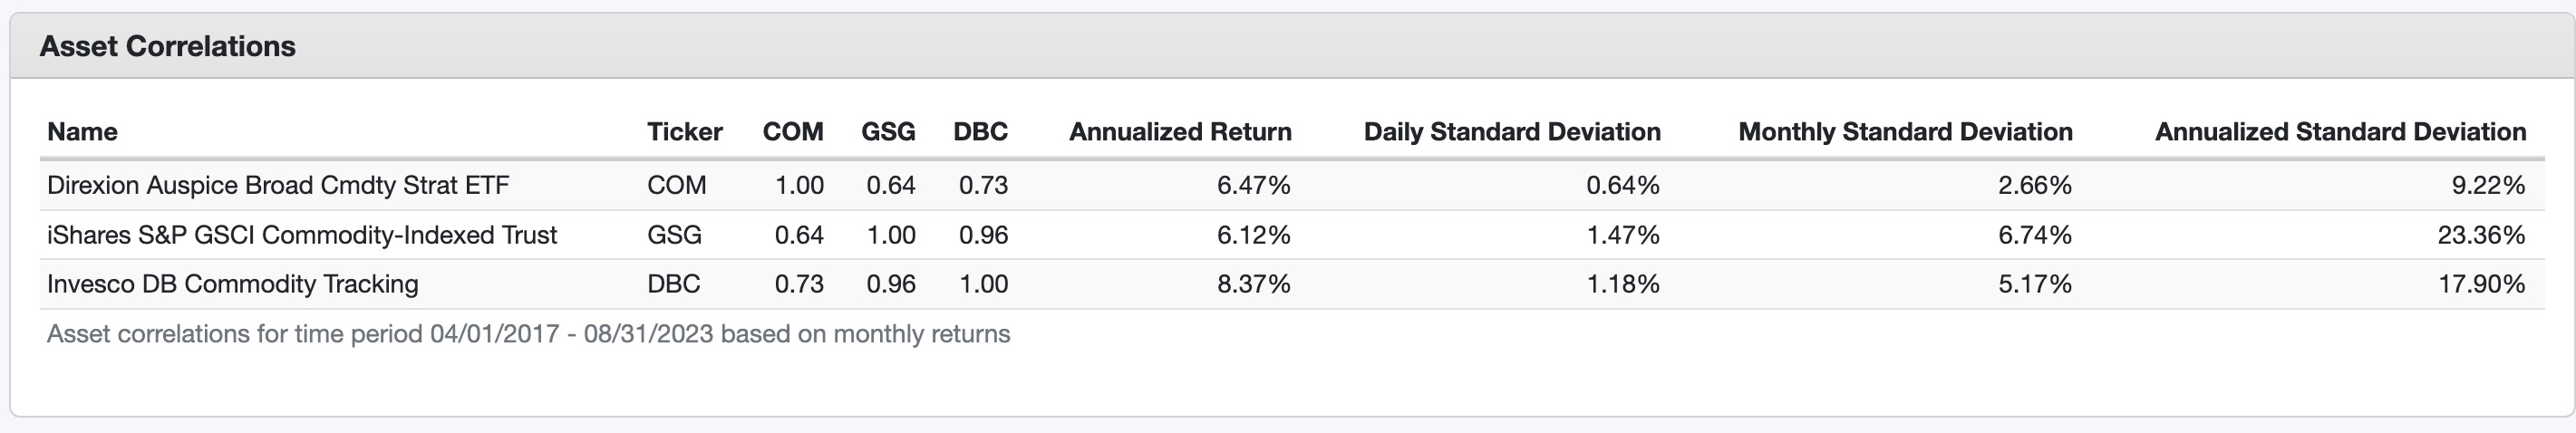Click the Asset Correlations panel heading
This screenshot has width=2576, height=433.
click(167, 46)
